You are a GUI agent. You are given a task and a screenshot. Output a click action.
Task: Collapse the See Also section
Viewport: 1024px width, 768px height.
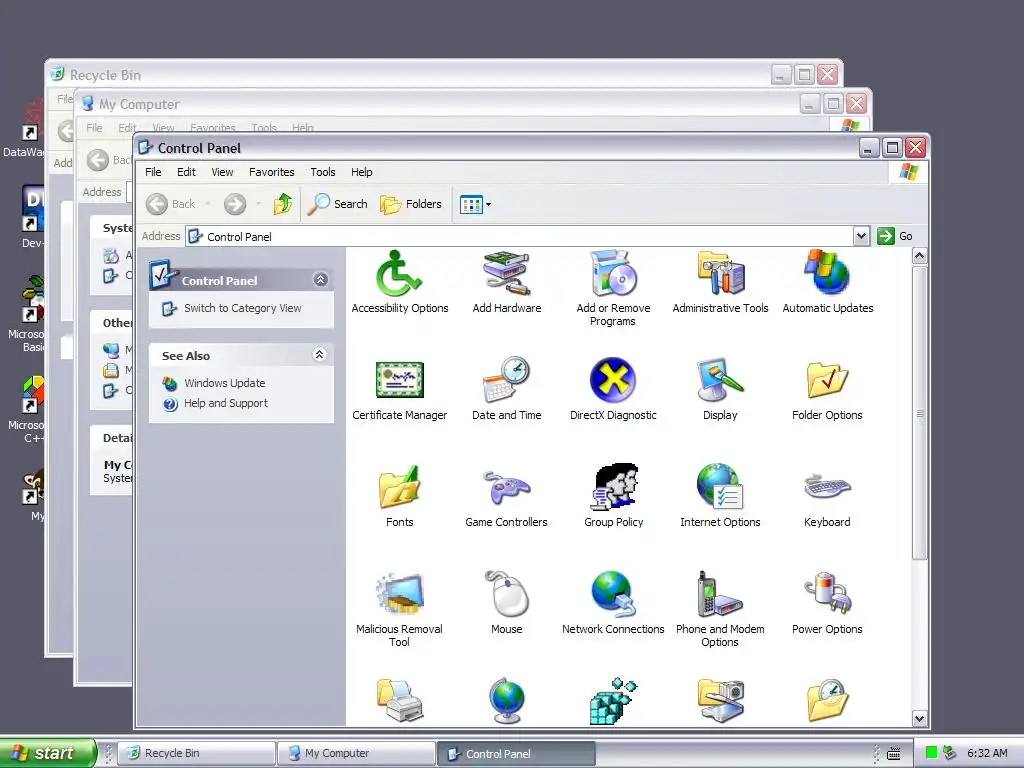(319, 355)
